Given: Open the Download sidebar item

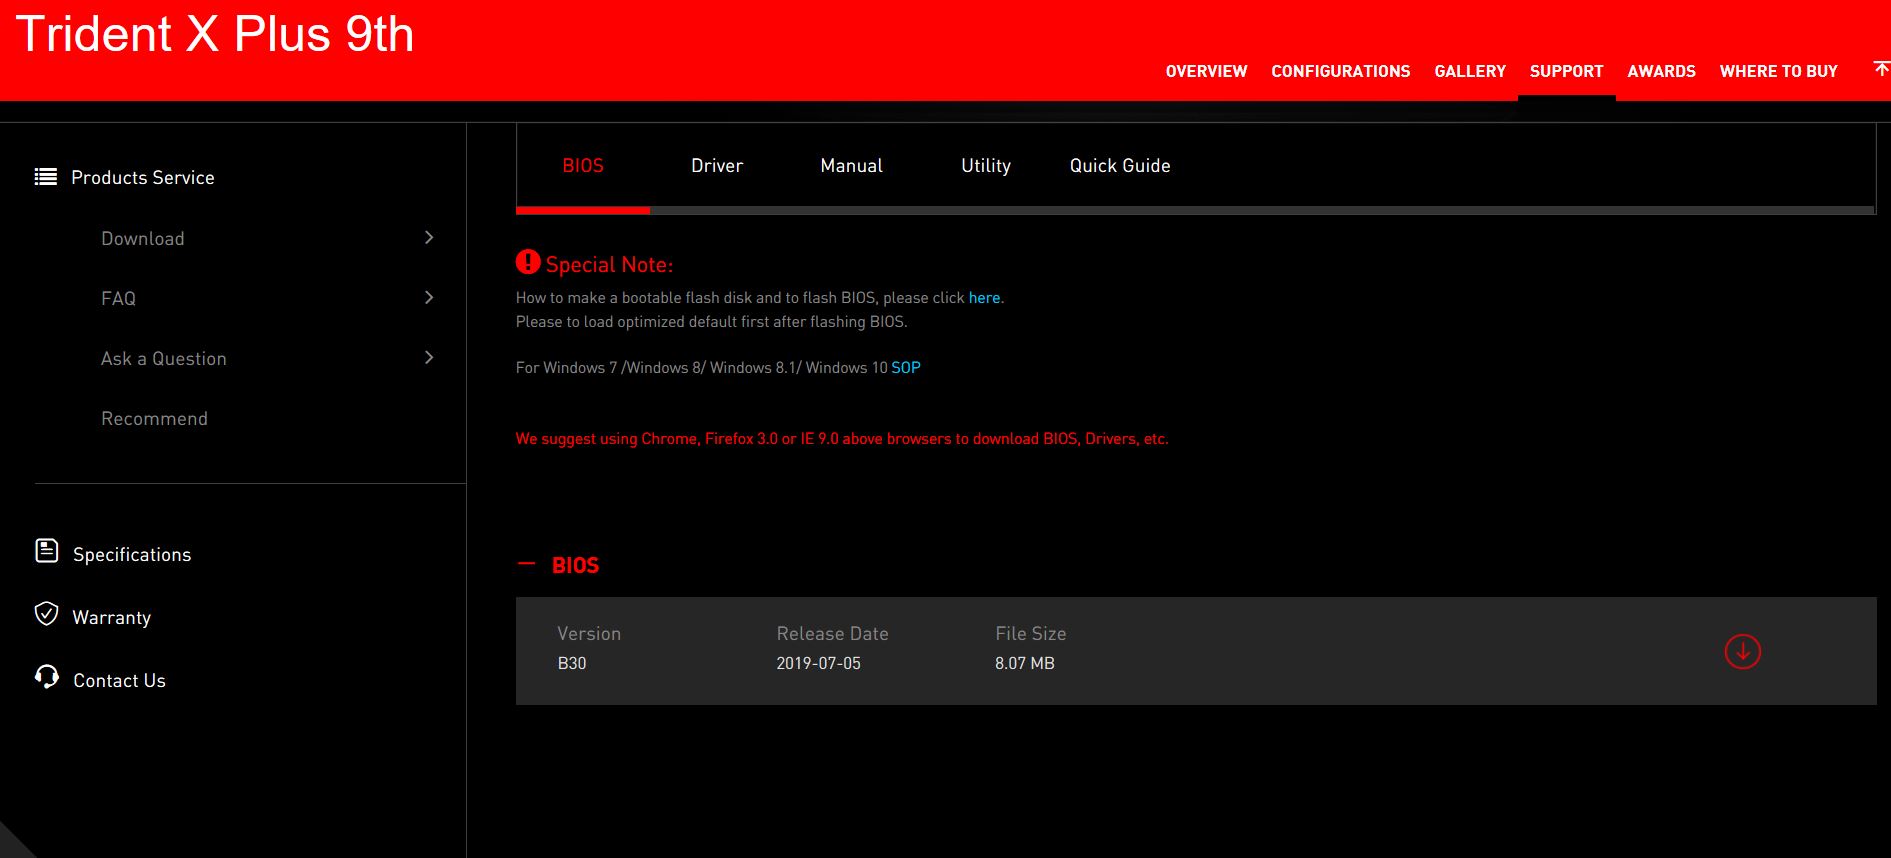Looking at the screenshot, I should pyautogui.click(x=143, y=238).
